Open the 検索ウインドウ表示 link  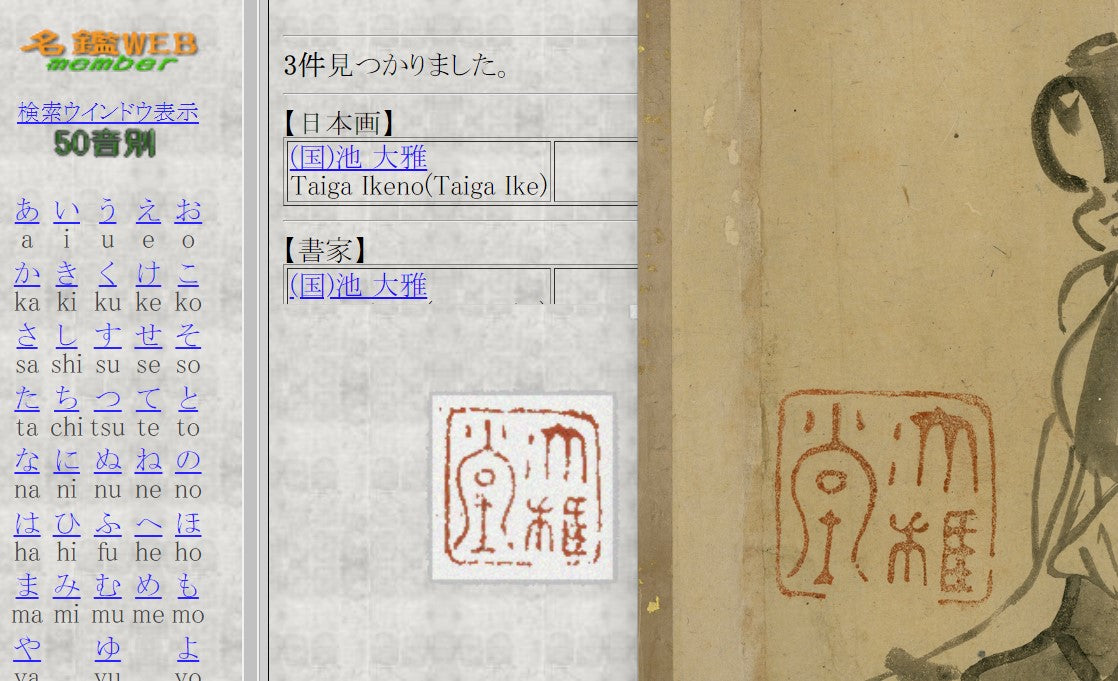pos(108,113)
